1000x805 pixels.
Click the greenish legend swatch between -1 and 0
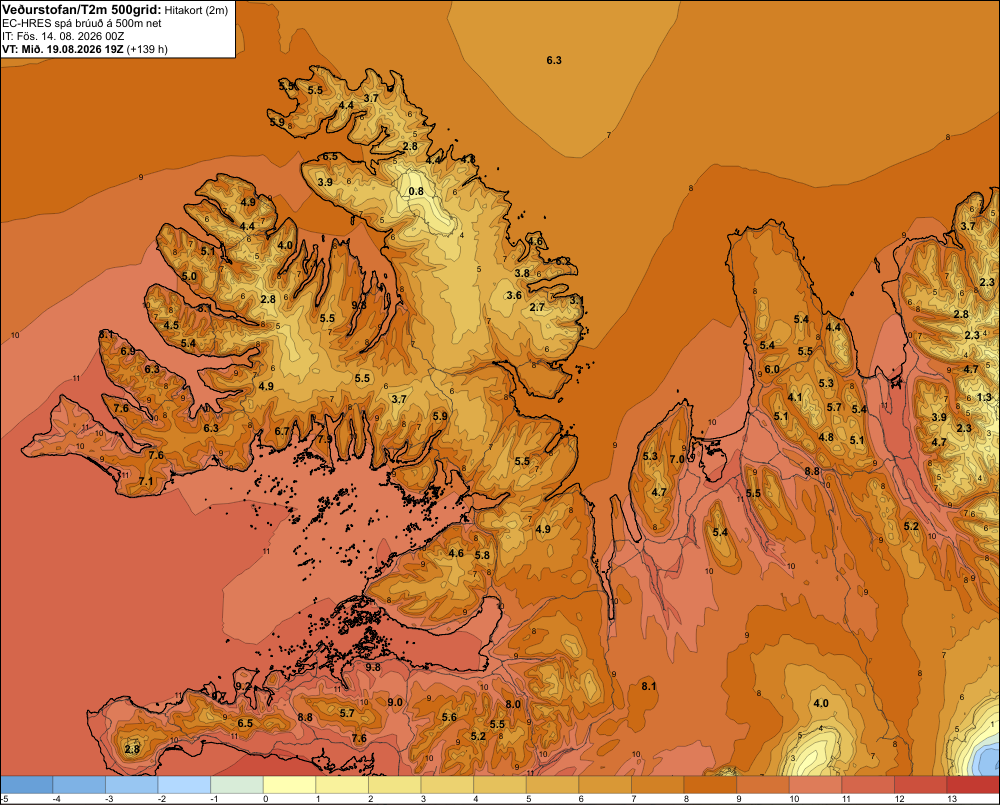pos(237,785)
